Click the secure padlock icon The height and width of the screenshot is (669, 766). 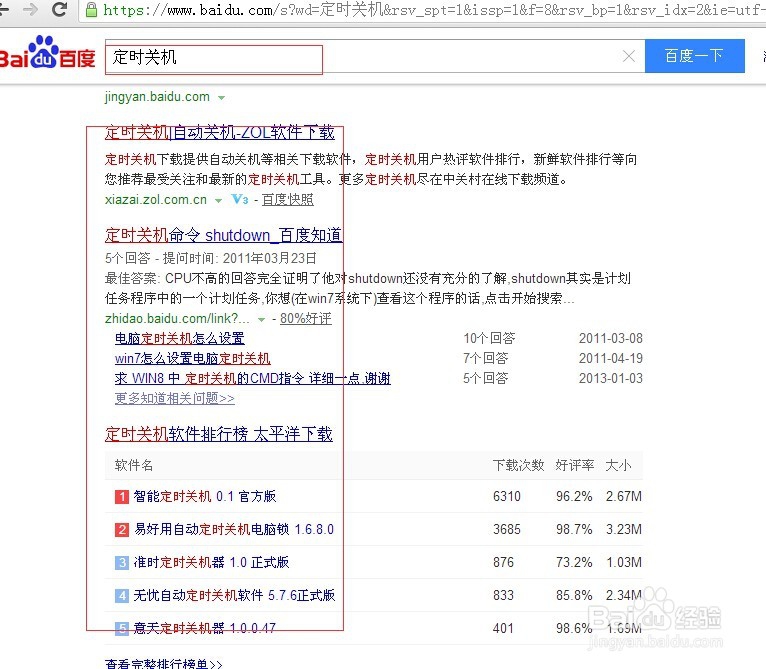(91, 10)
